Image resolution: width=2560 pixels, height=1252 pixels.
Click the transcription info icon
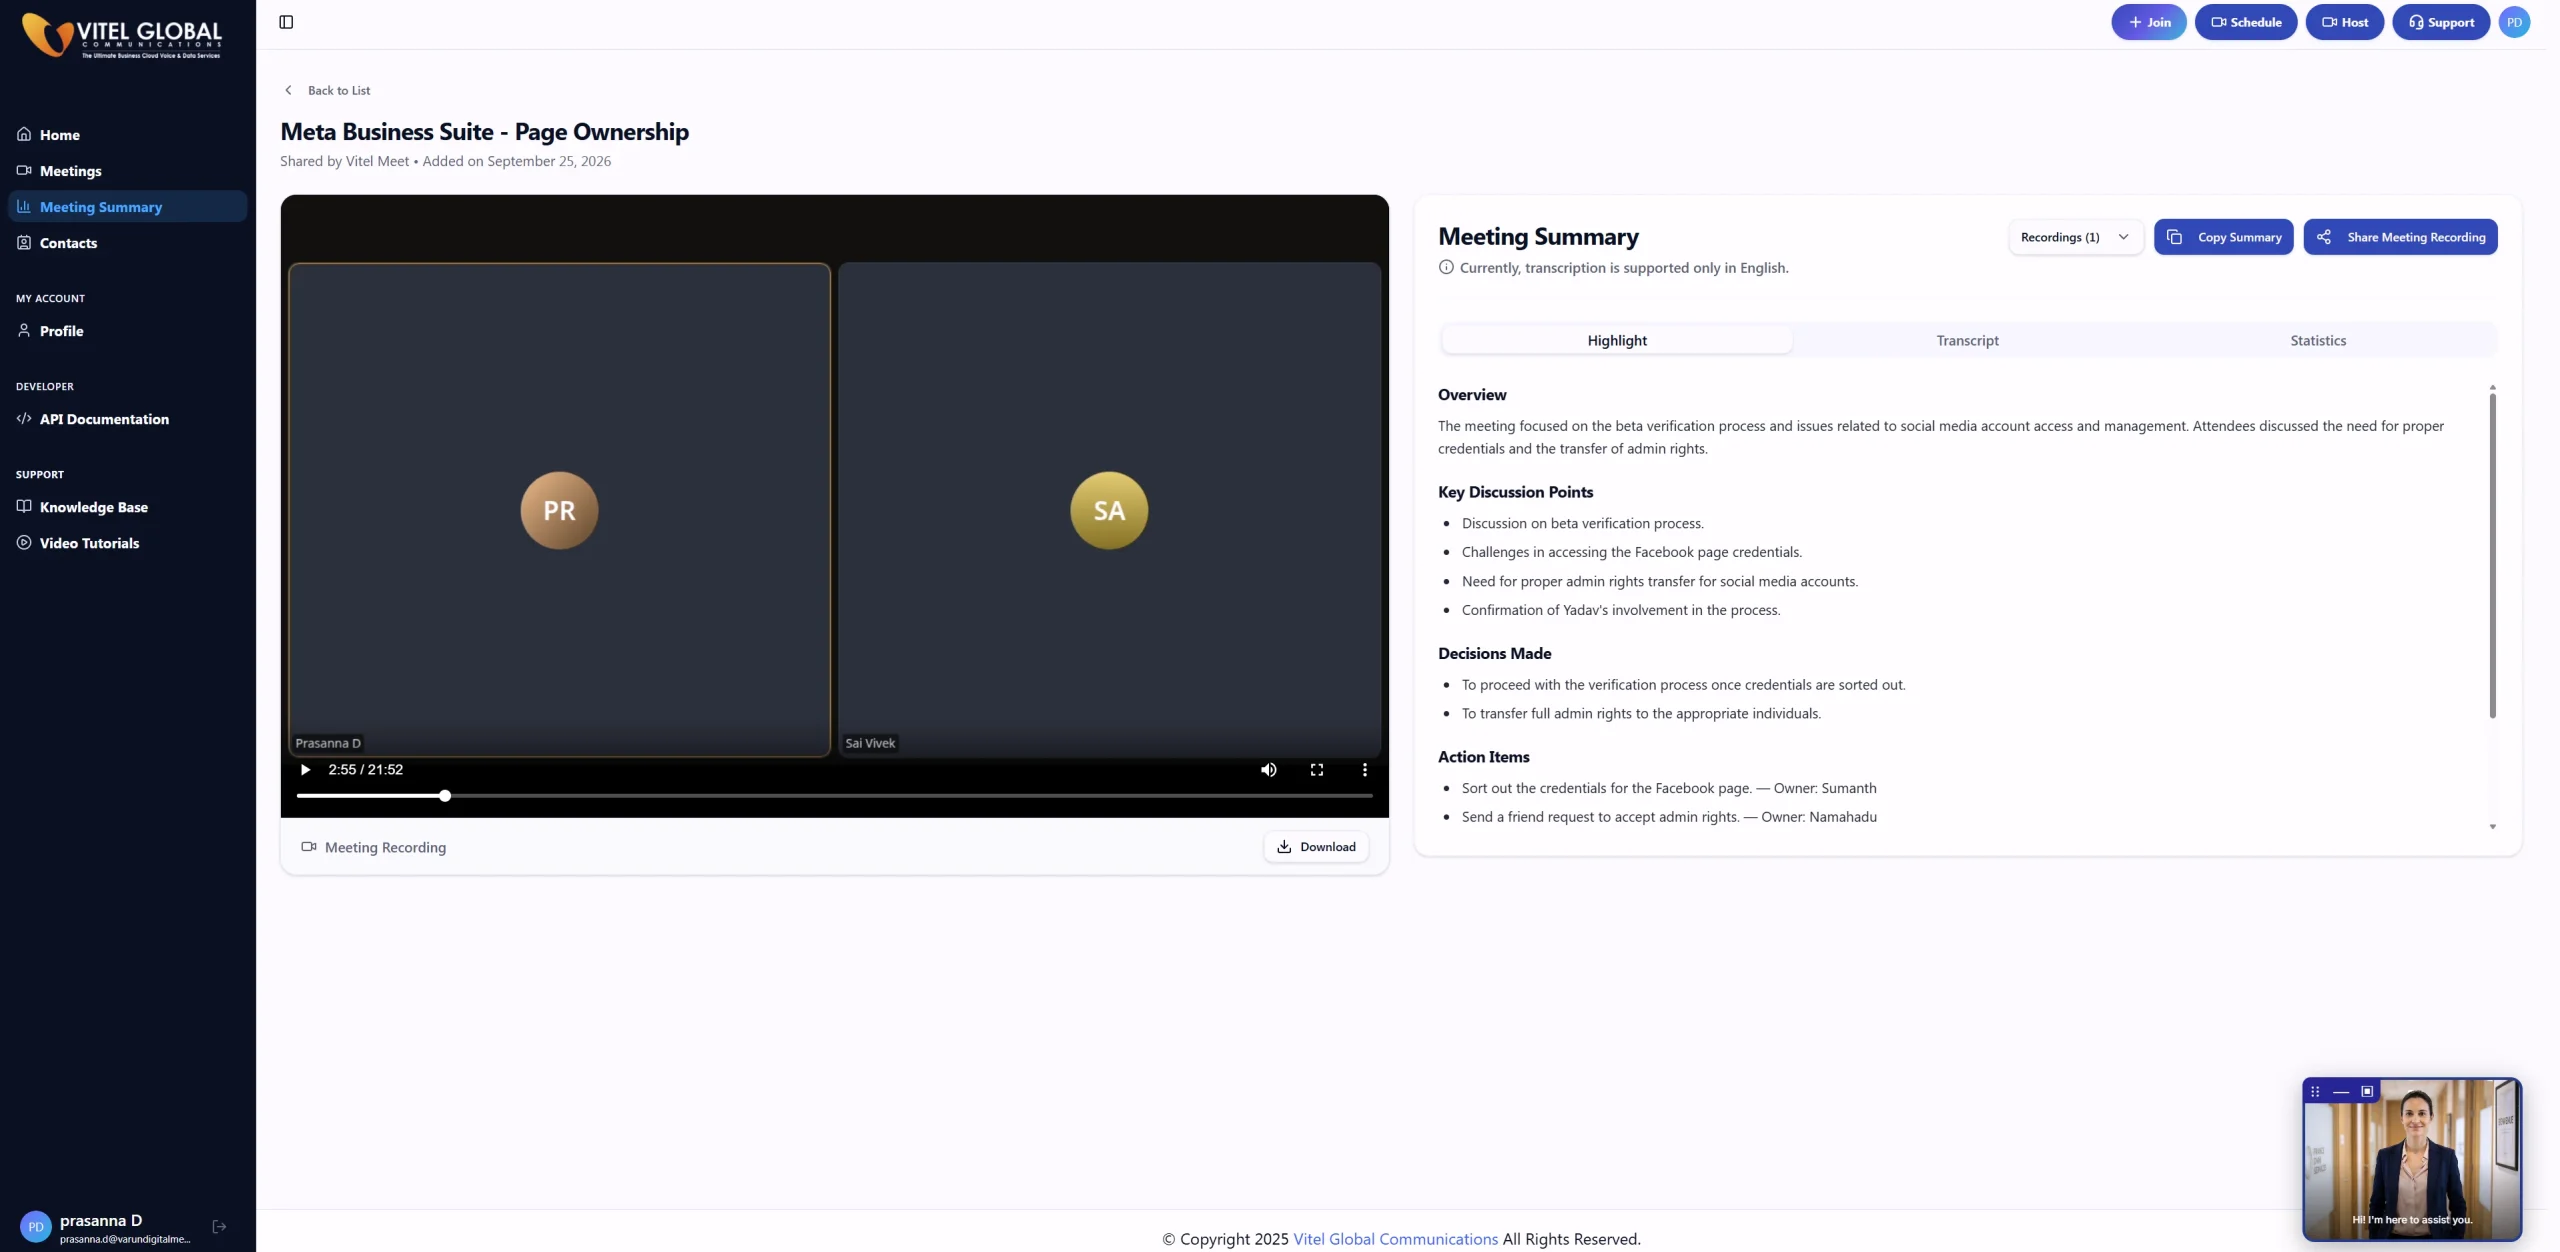coord(1445,267)
